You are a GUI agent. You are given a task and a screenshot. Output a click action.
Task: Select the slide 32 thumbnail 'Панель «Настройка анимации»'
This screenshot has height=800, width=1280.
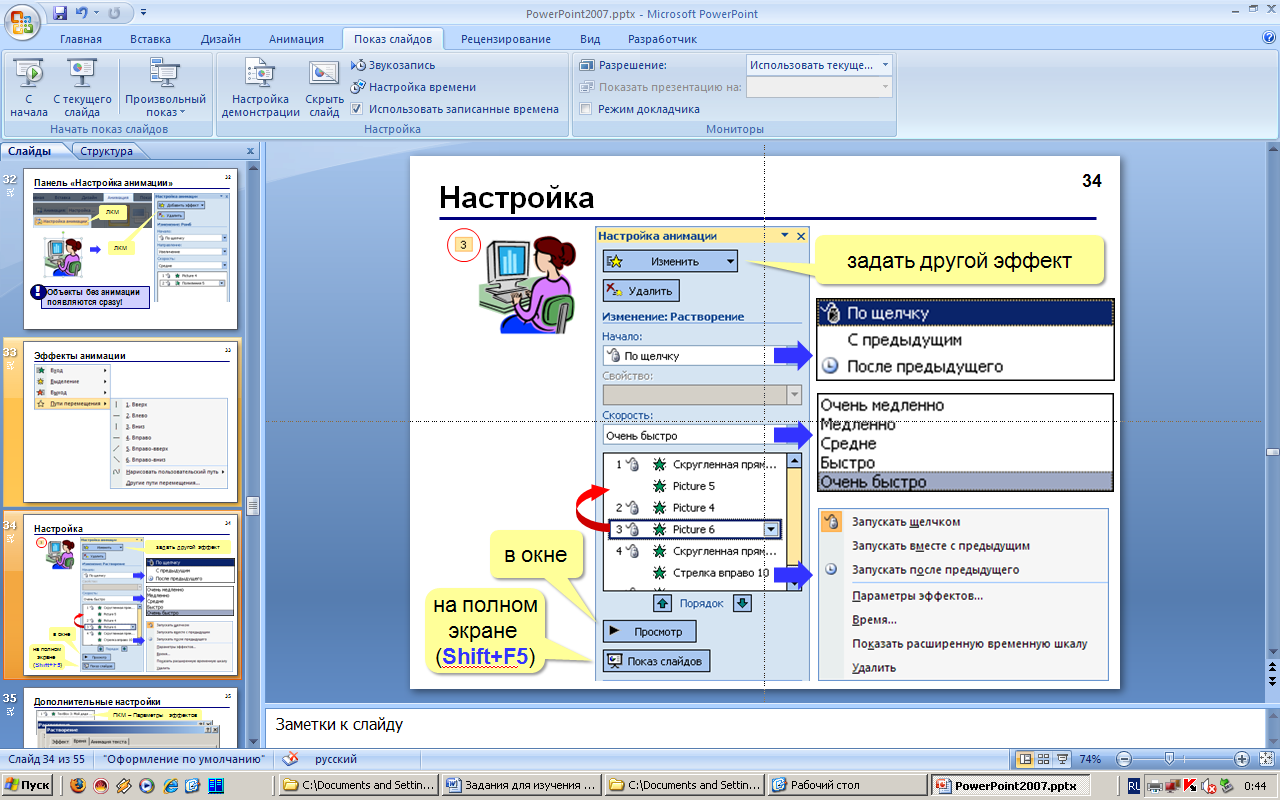[x=130, y=249]
